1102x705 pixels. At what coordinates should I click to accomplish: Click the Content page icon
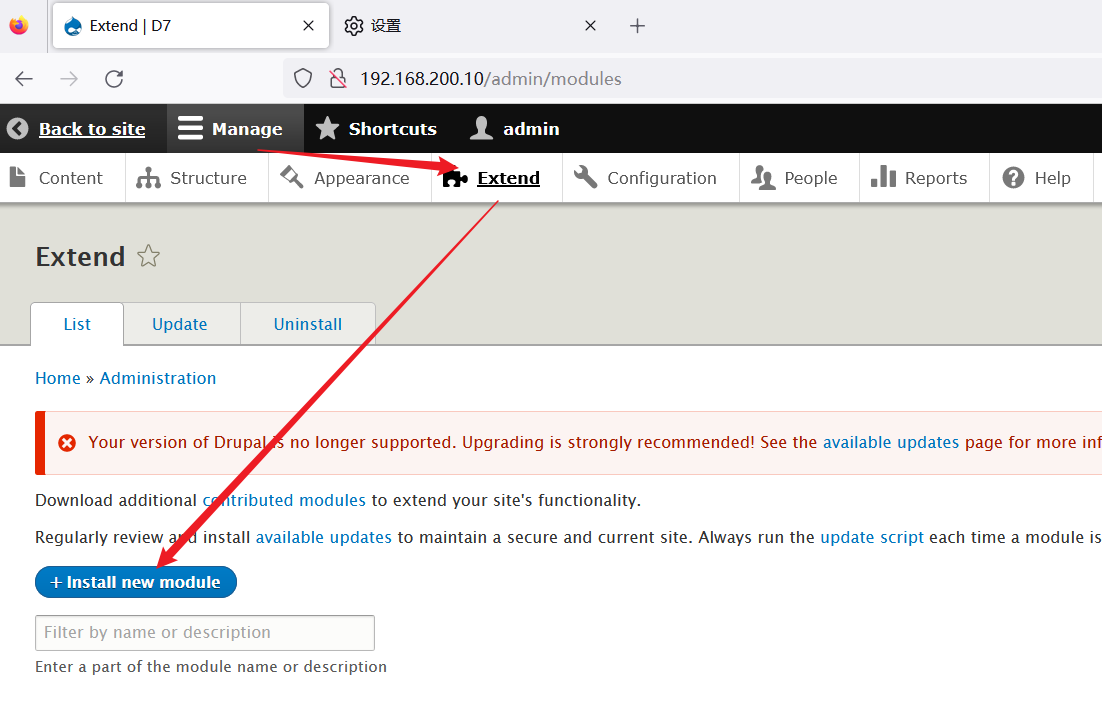18,177
